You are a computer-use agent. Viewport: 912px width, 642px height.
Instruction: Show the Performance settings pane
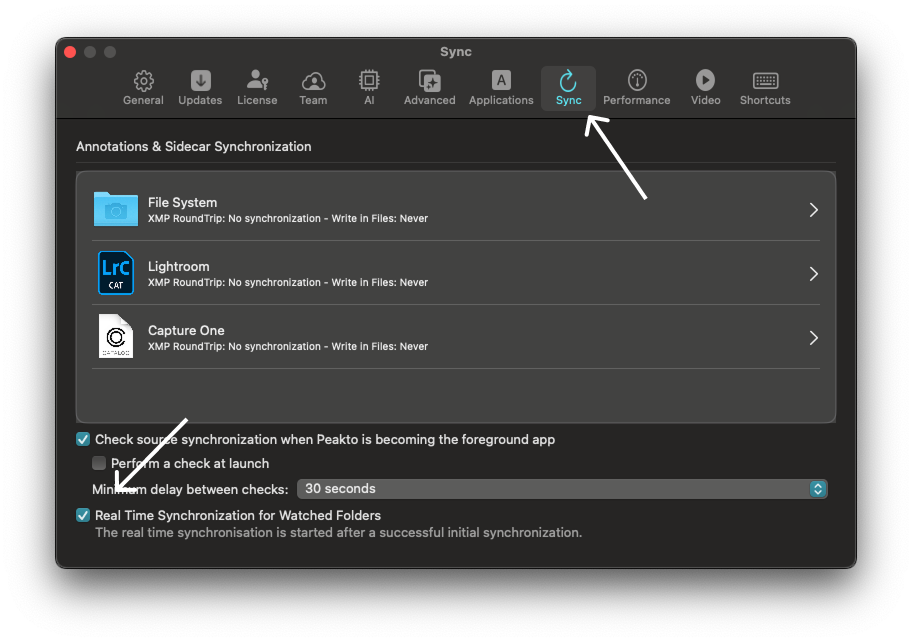[636, 88]
